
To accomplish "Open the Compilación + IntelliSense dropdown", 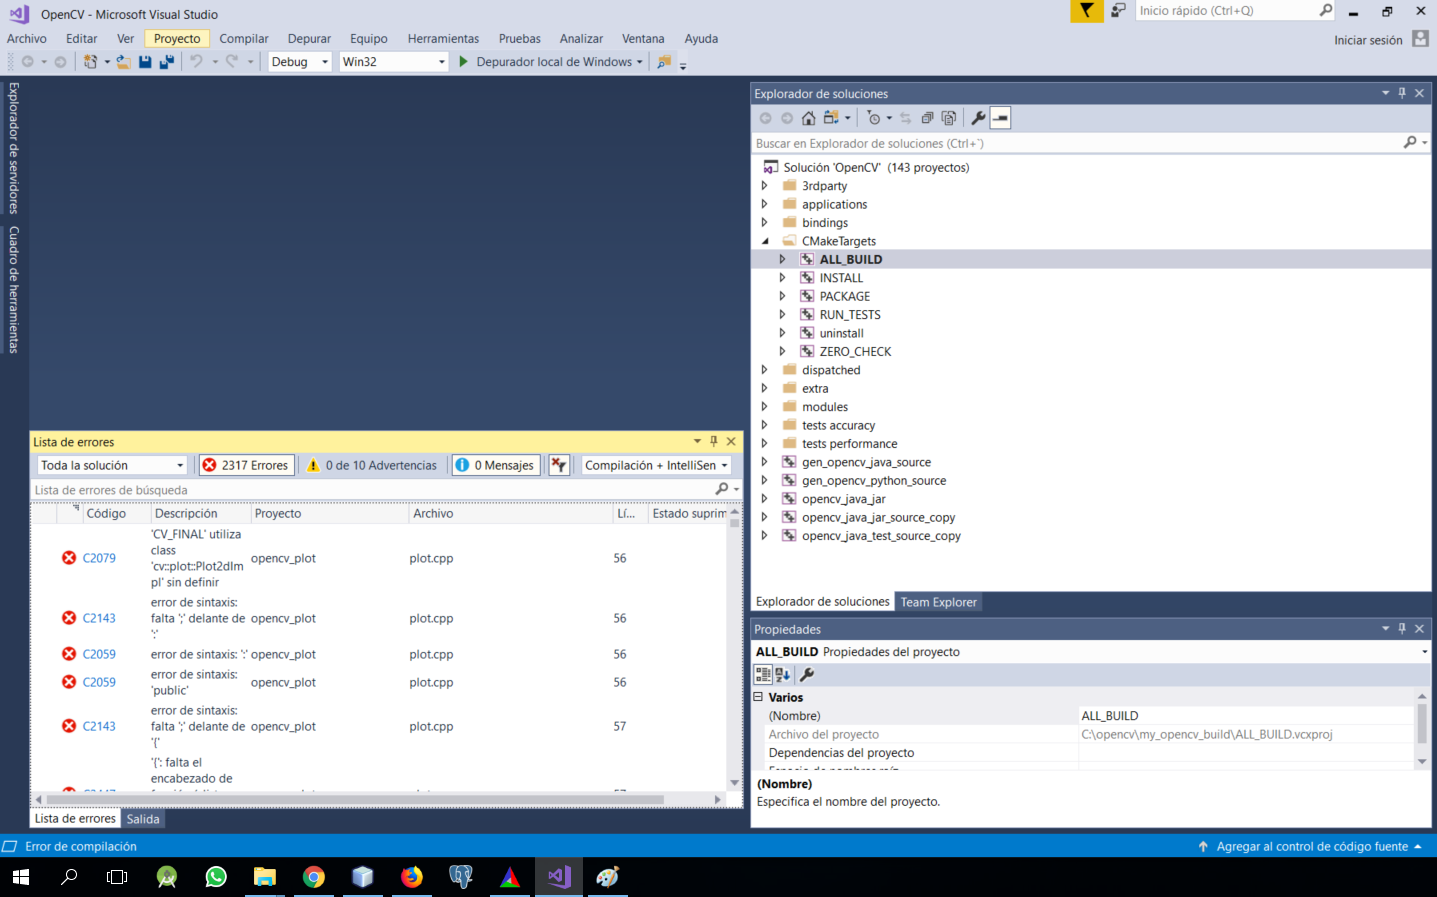I will click(656, 465).
